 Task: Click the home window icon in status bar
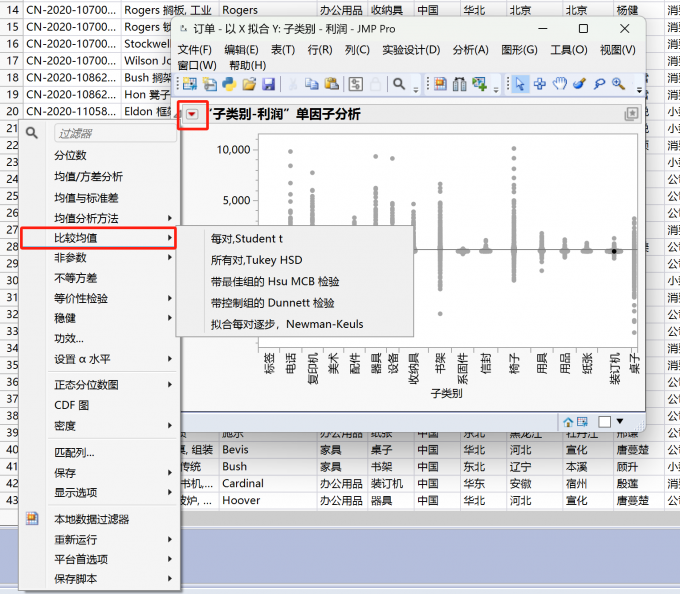pos(569,421)
